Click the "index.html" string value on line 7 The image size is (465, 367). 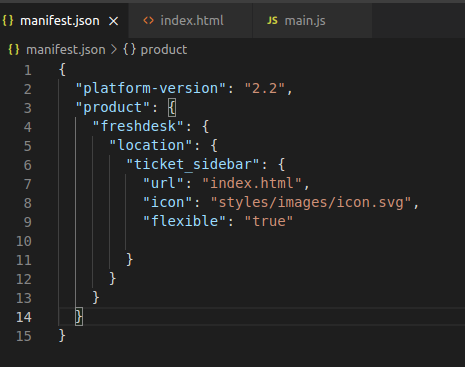pos(252,183)
